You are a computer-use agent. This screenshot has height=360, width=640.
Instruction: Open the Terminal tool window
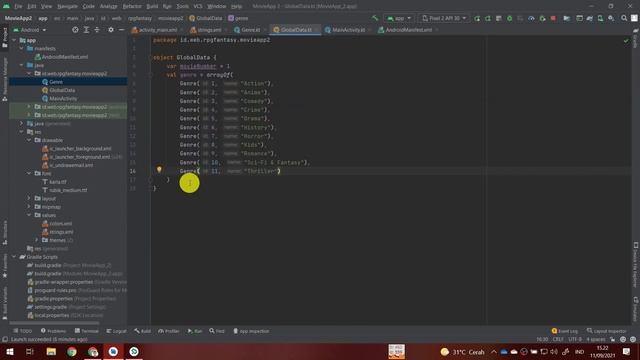tap(87, 331)
